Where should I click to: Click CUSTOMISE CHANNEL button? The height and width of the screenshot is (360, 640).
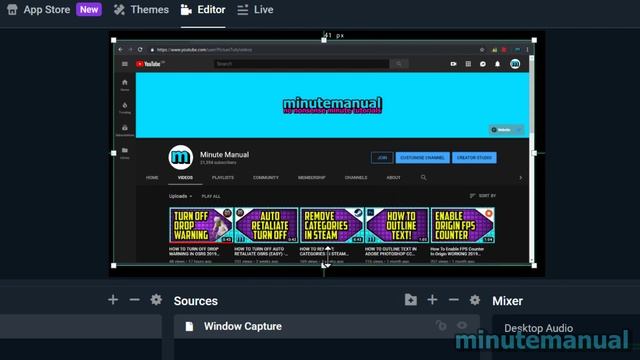[x=422, y=158]
